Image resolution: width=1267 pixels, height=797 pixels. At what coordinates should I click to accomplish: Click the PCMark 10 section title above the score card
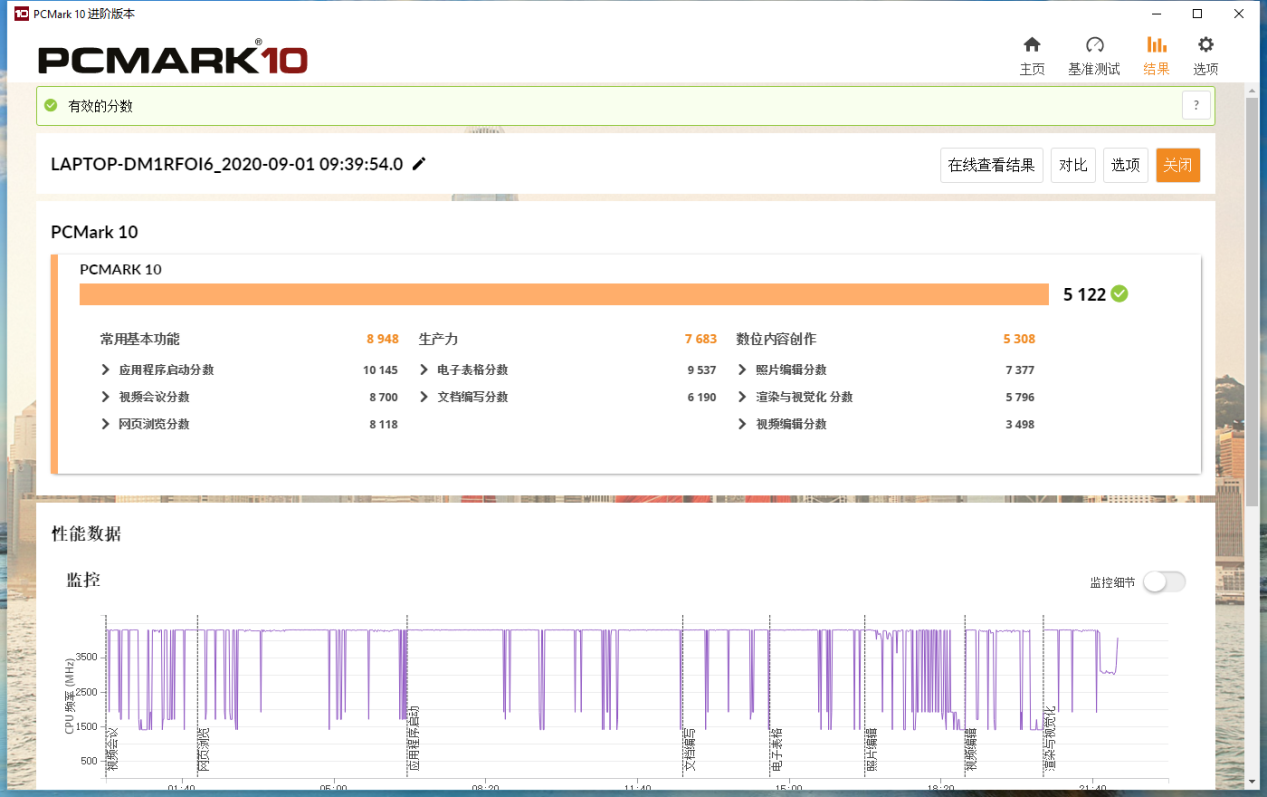[x=94, y=232]
